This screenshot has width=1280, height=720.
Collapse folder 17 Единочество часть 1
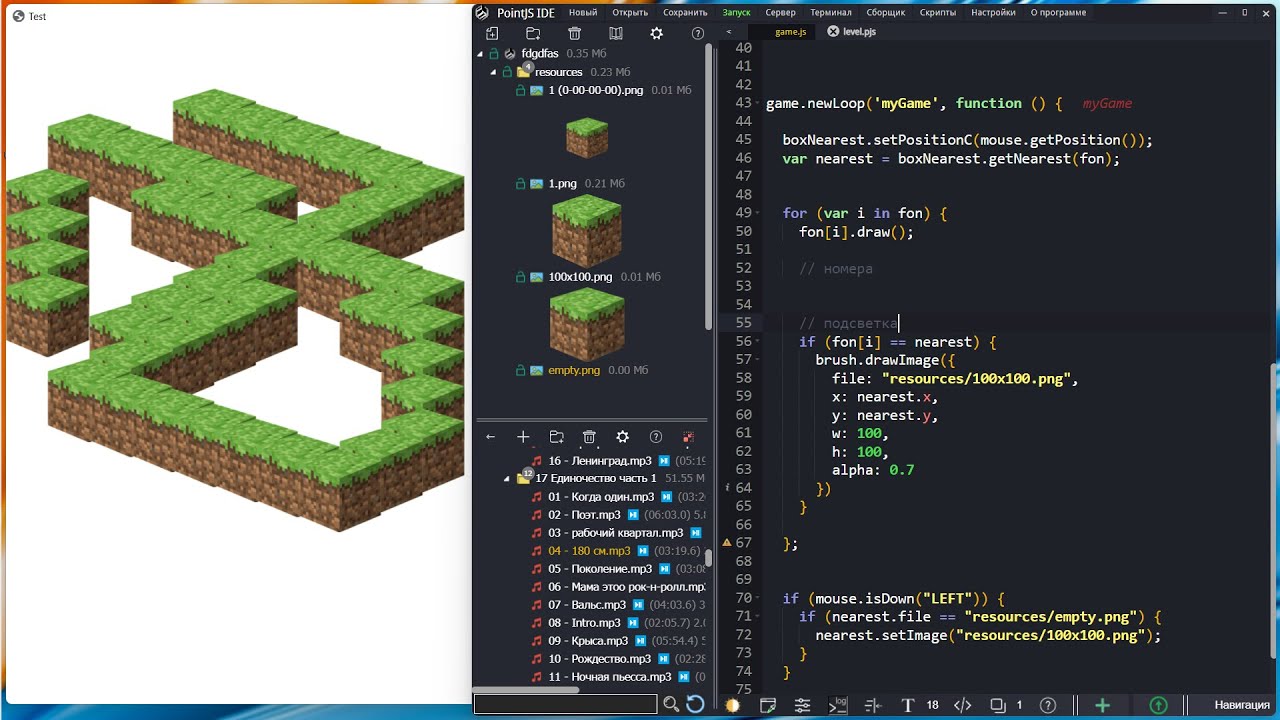(507, 479)
